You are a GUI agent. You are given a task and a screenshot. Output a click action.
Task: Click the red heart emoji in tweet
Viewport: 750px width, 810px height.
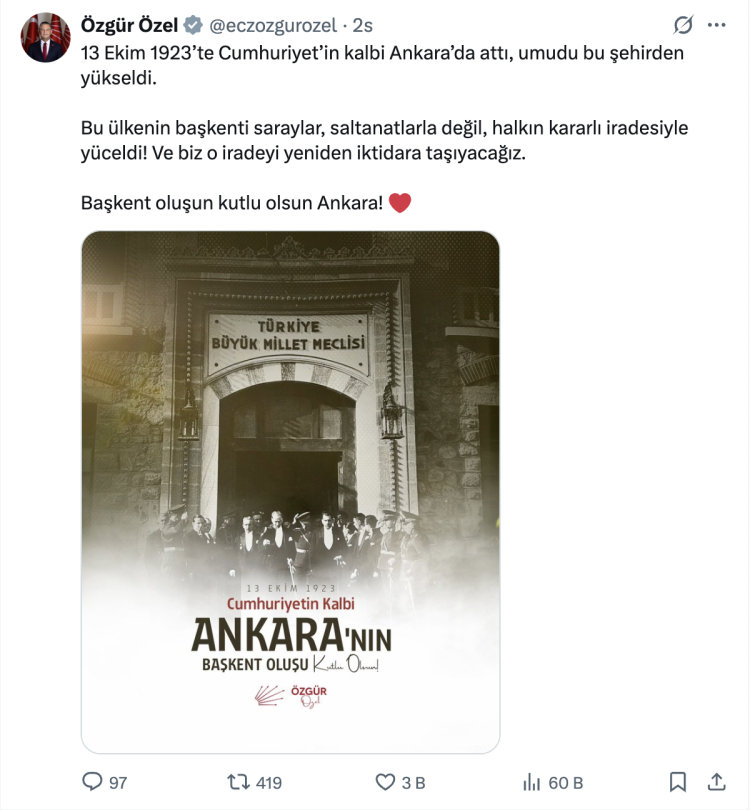tap(400, 202)
